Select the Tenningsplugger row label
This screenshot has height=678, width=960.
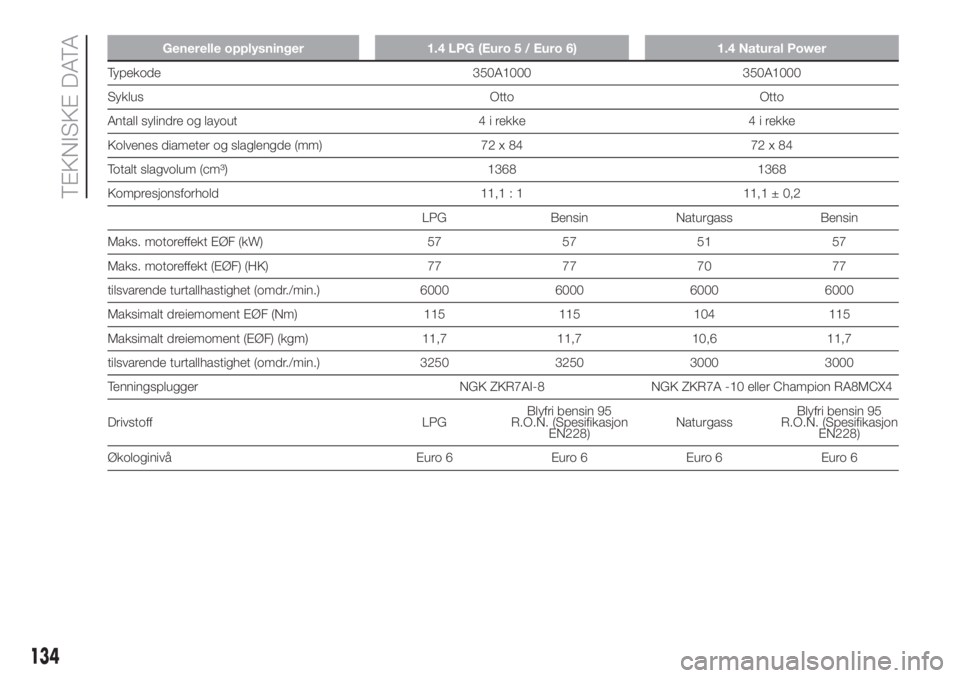152,387
